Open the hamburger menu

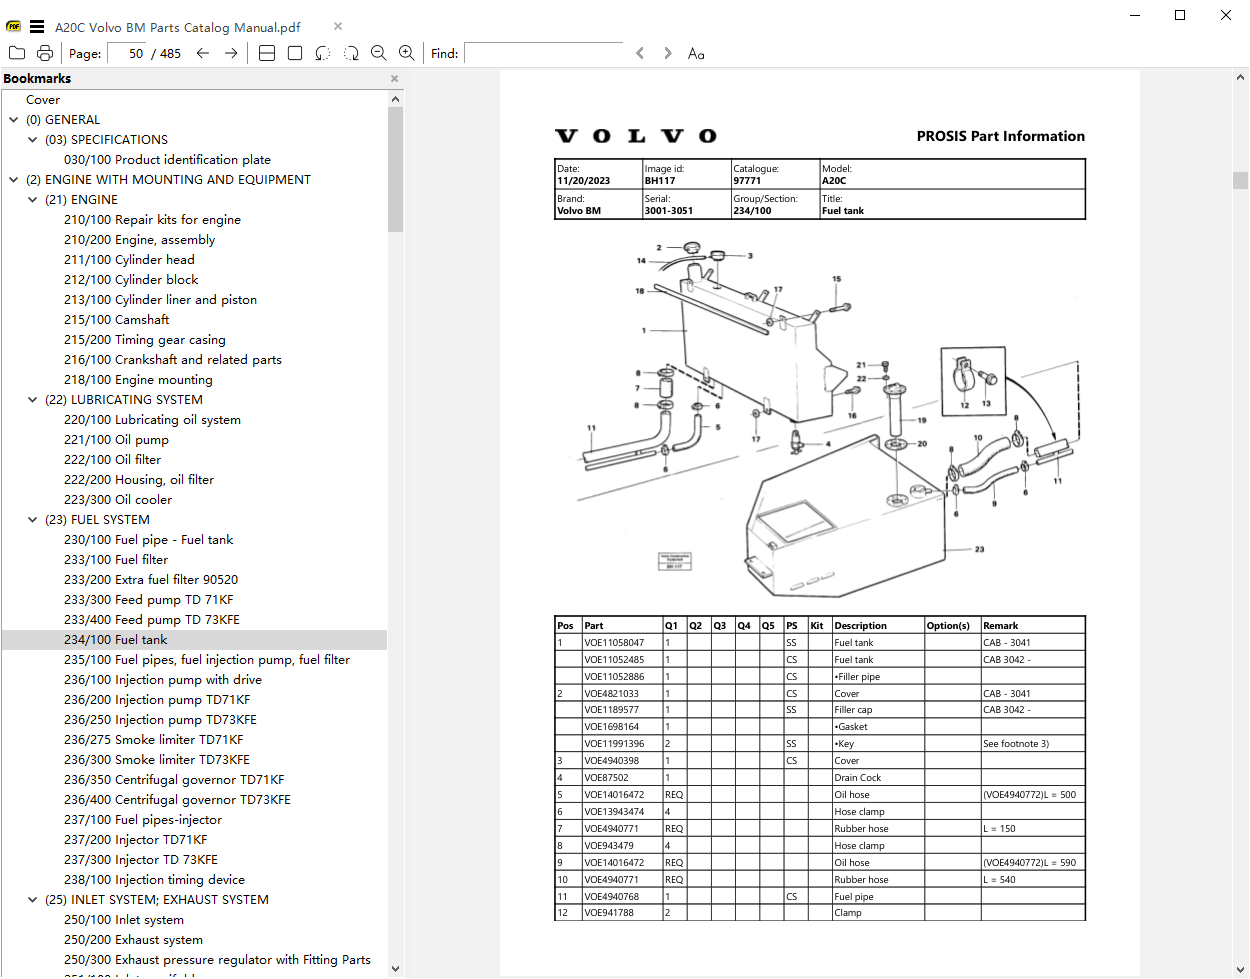click(x=37, y=27)
